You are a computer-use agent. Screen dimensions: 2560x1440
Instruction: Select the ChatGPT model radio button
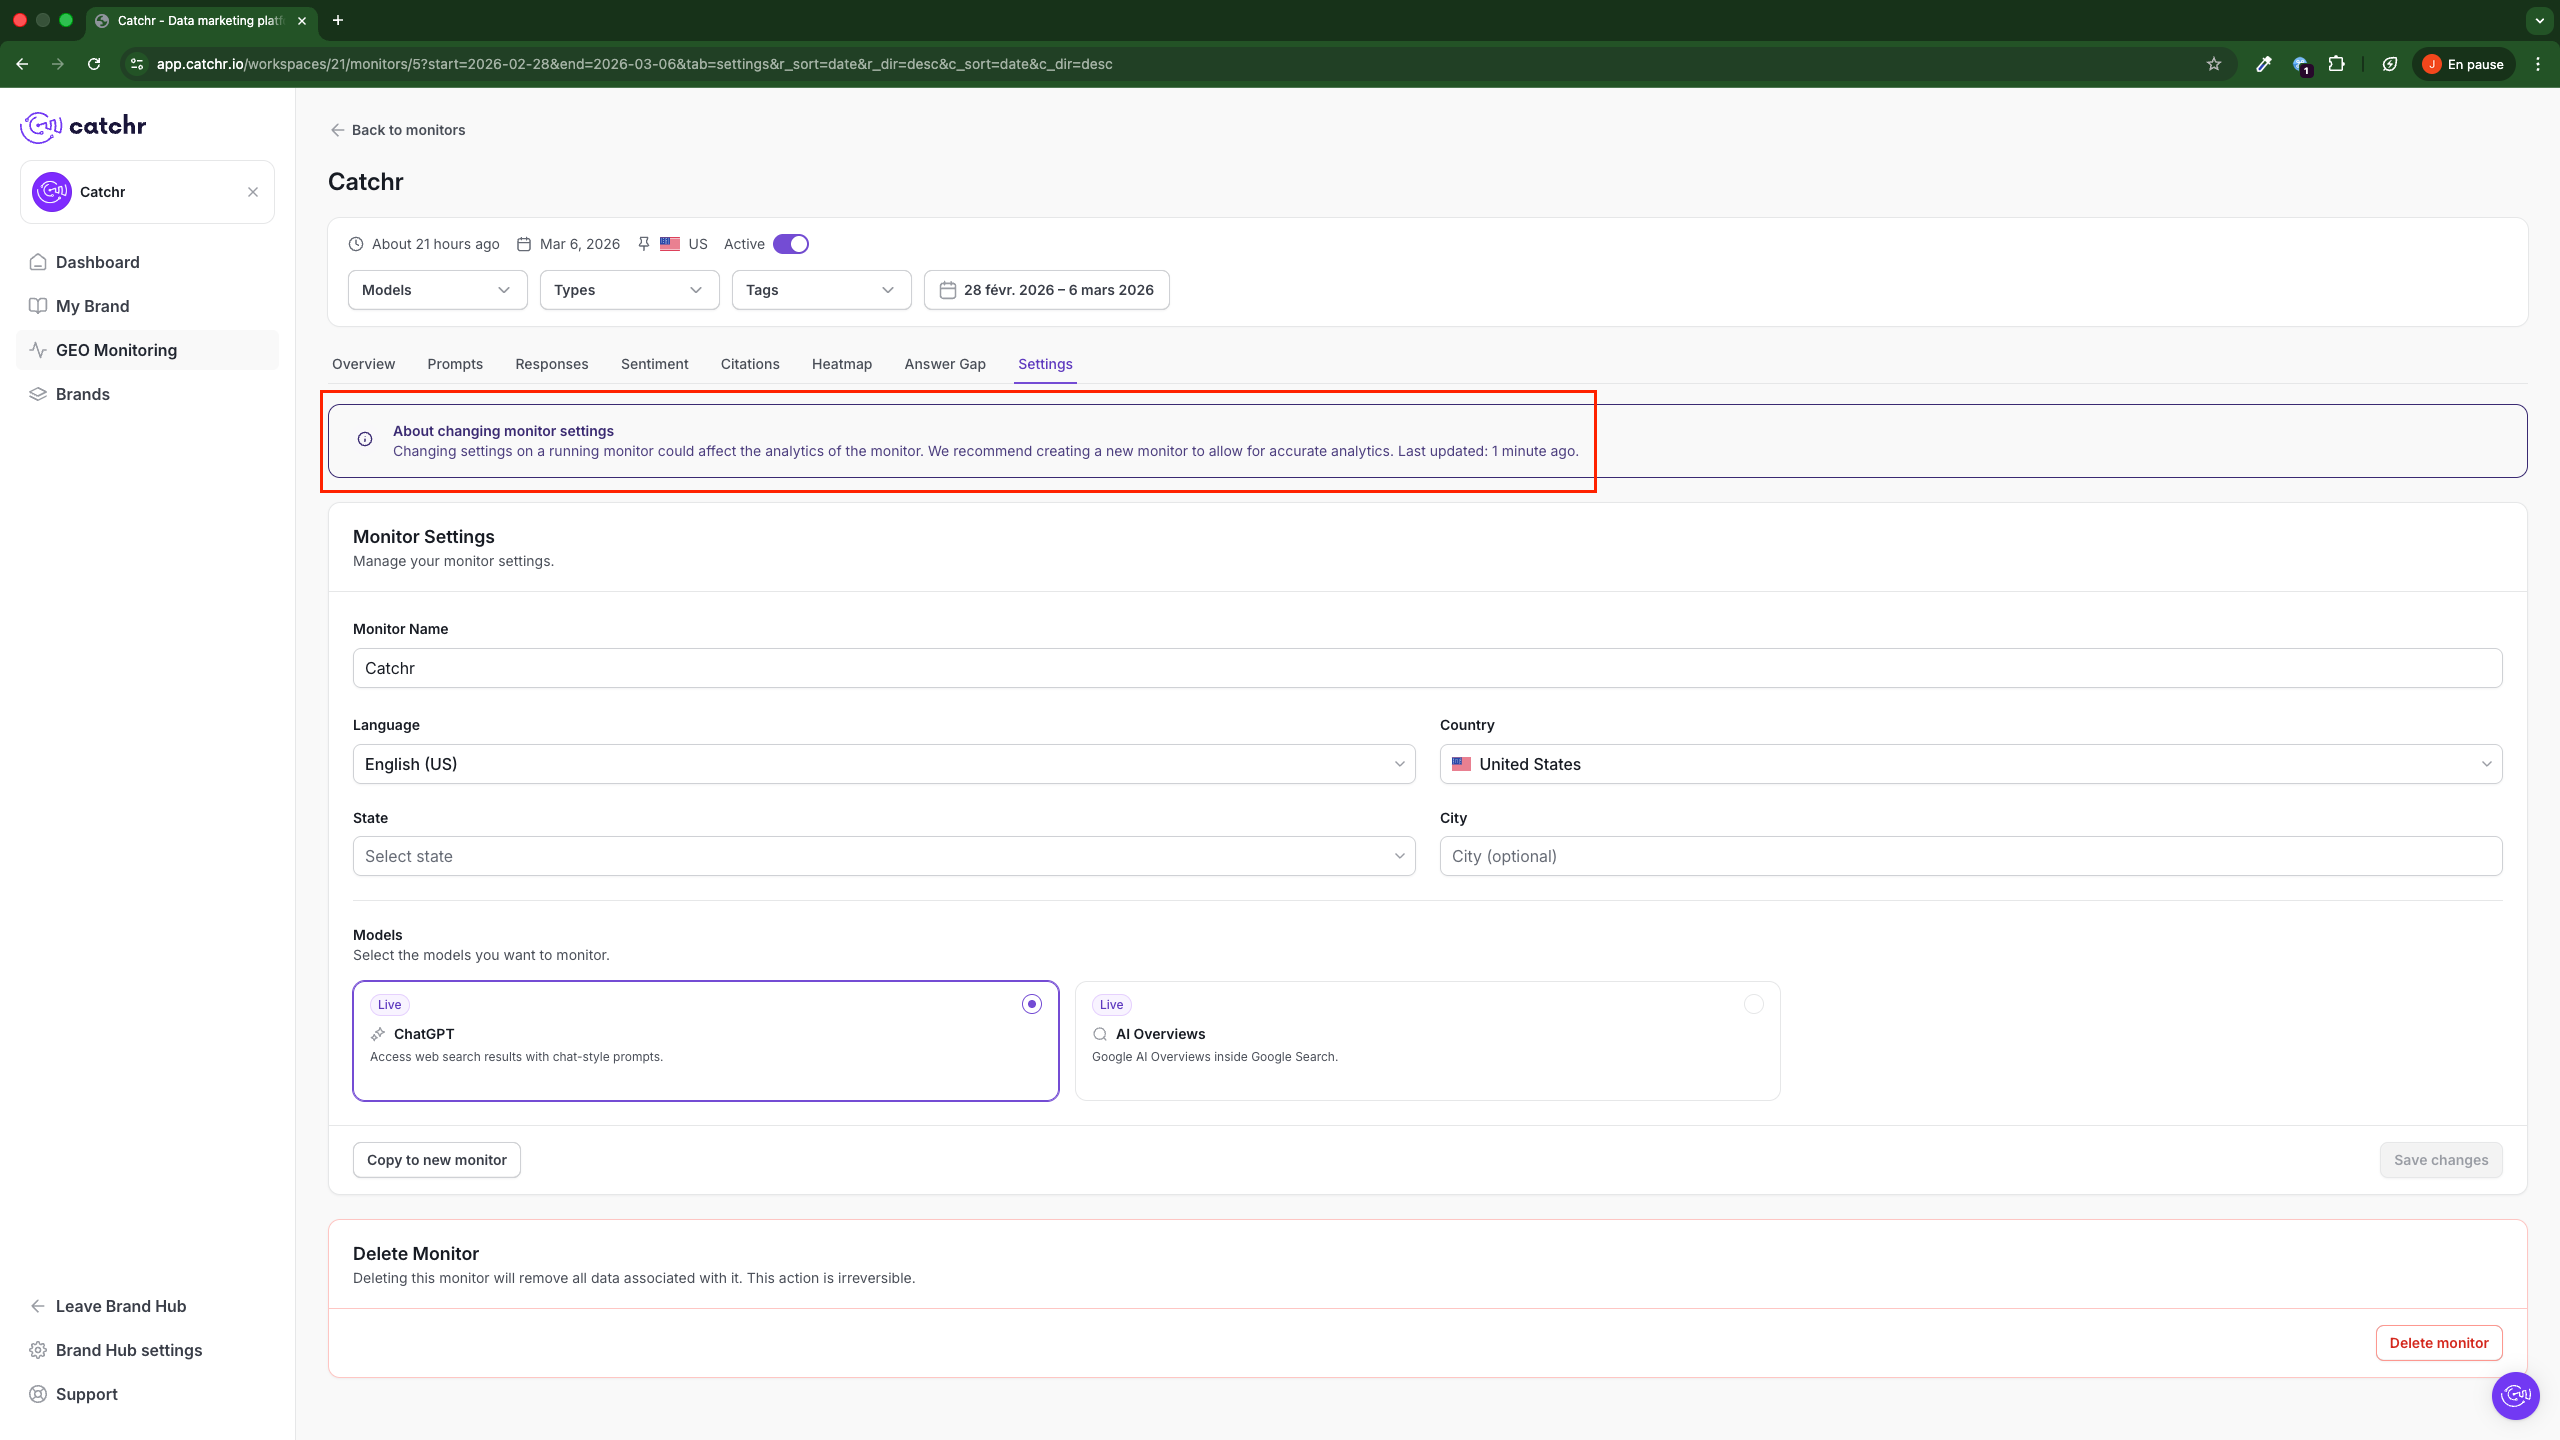[1032, 1004]
